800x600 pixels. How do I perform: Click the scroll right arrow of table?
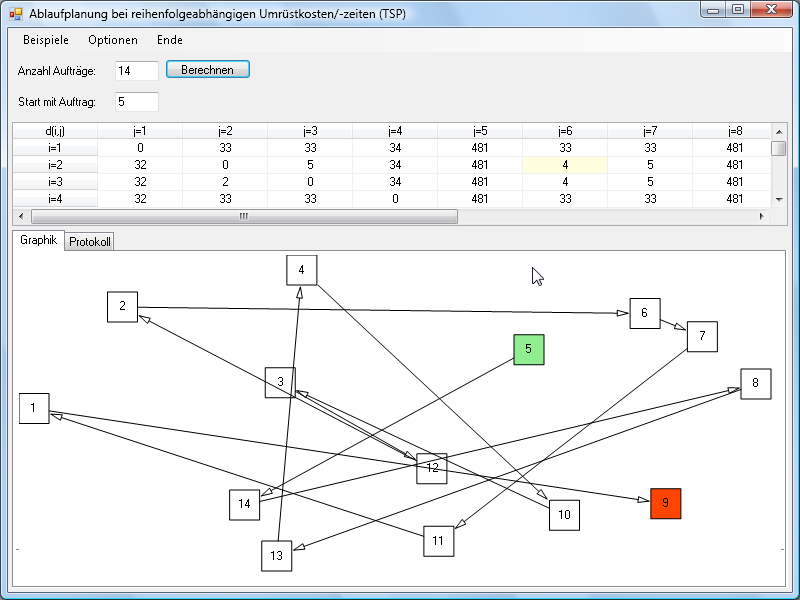pos(763,216)
